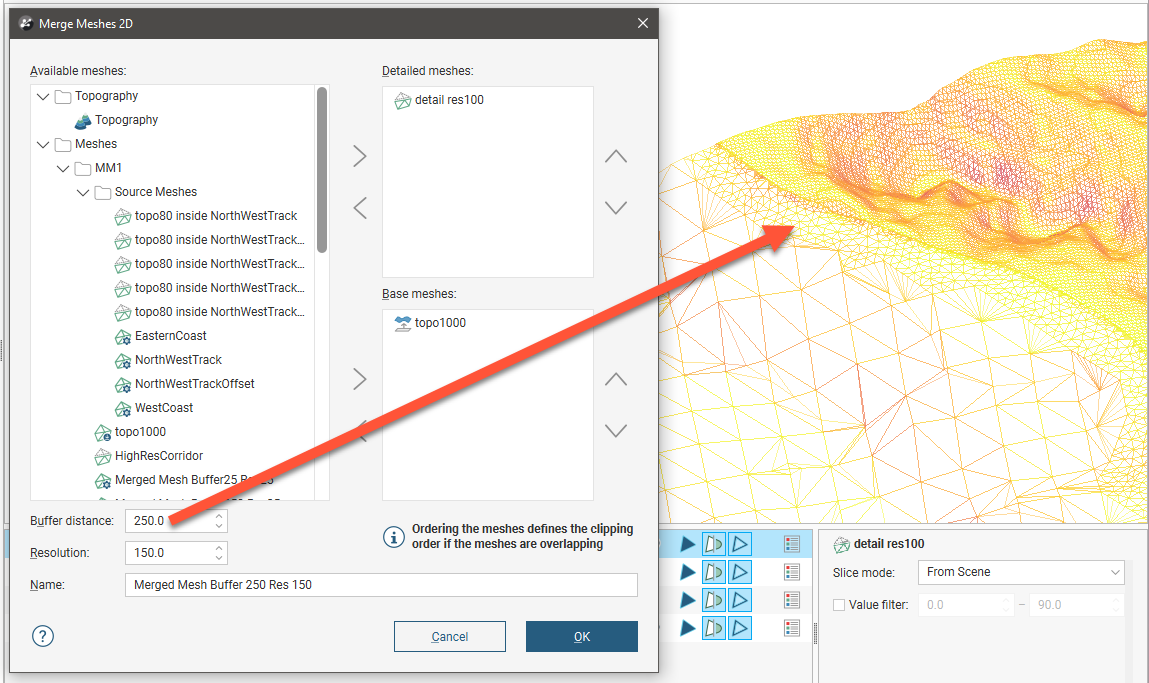Click the help question mark icon
The image size is (1149, 683).
point(42,636)
